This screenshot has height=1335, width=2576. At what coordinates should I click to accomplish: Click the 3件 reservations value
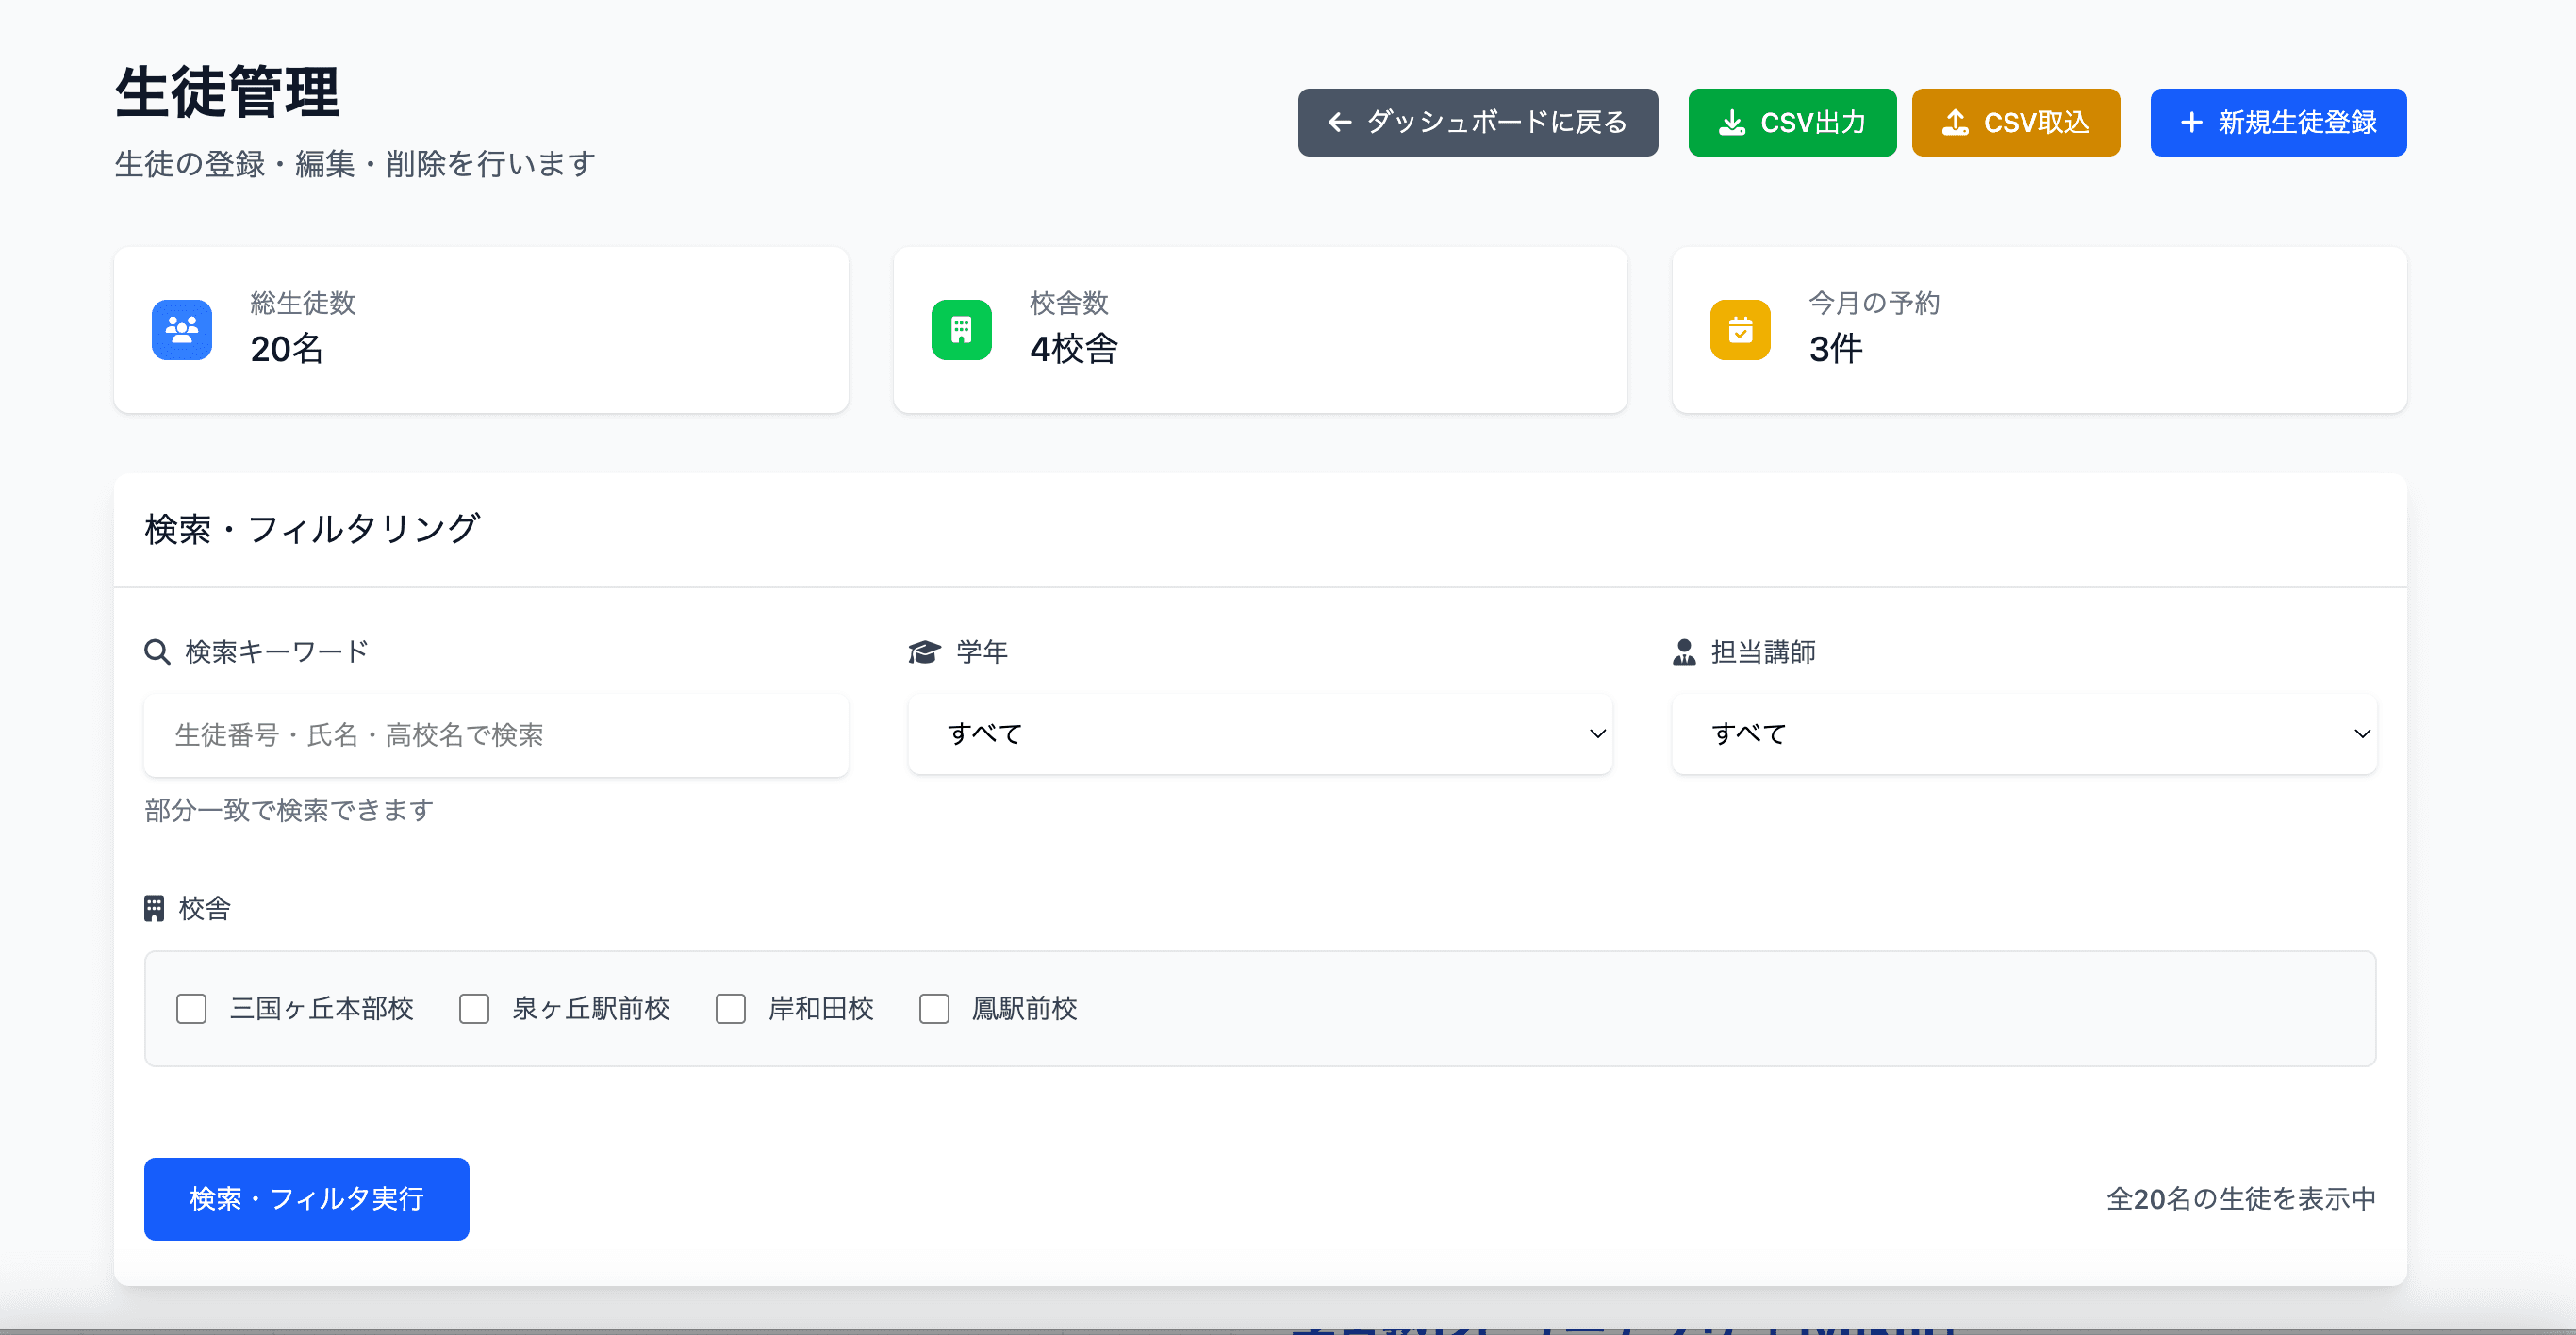point(1835,349)
